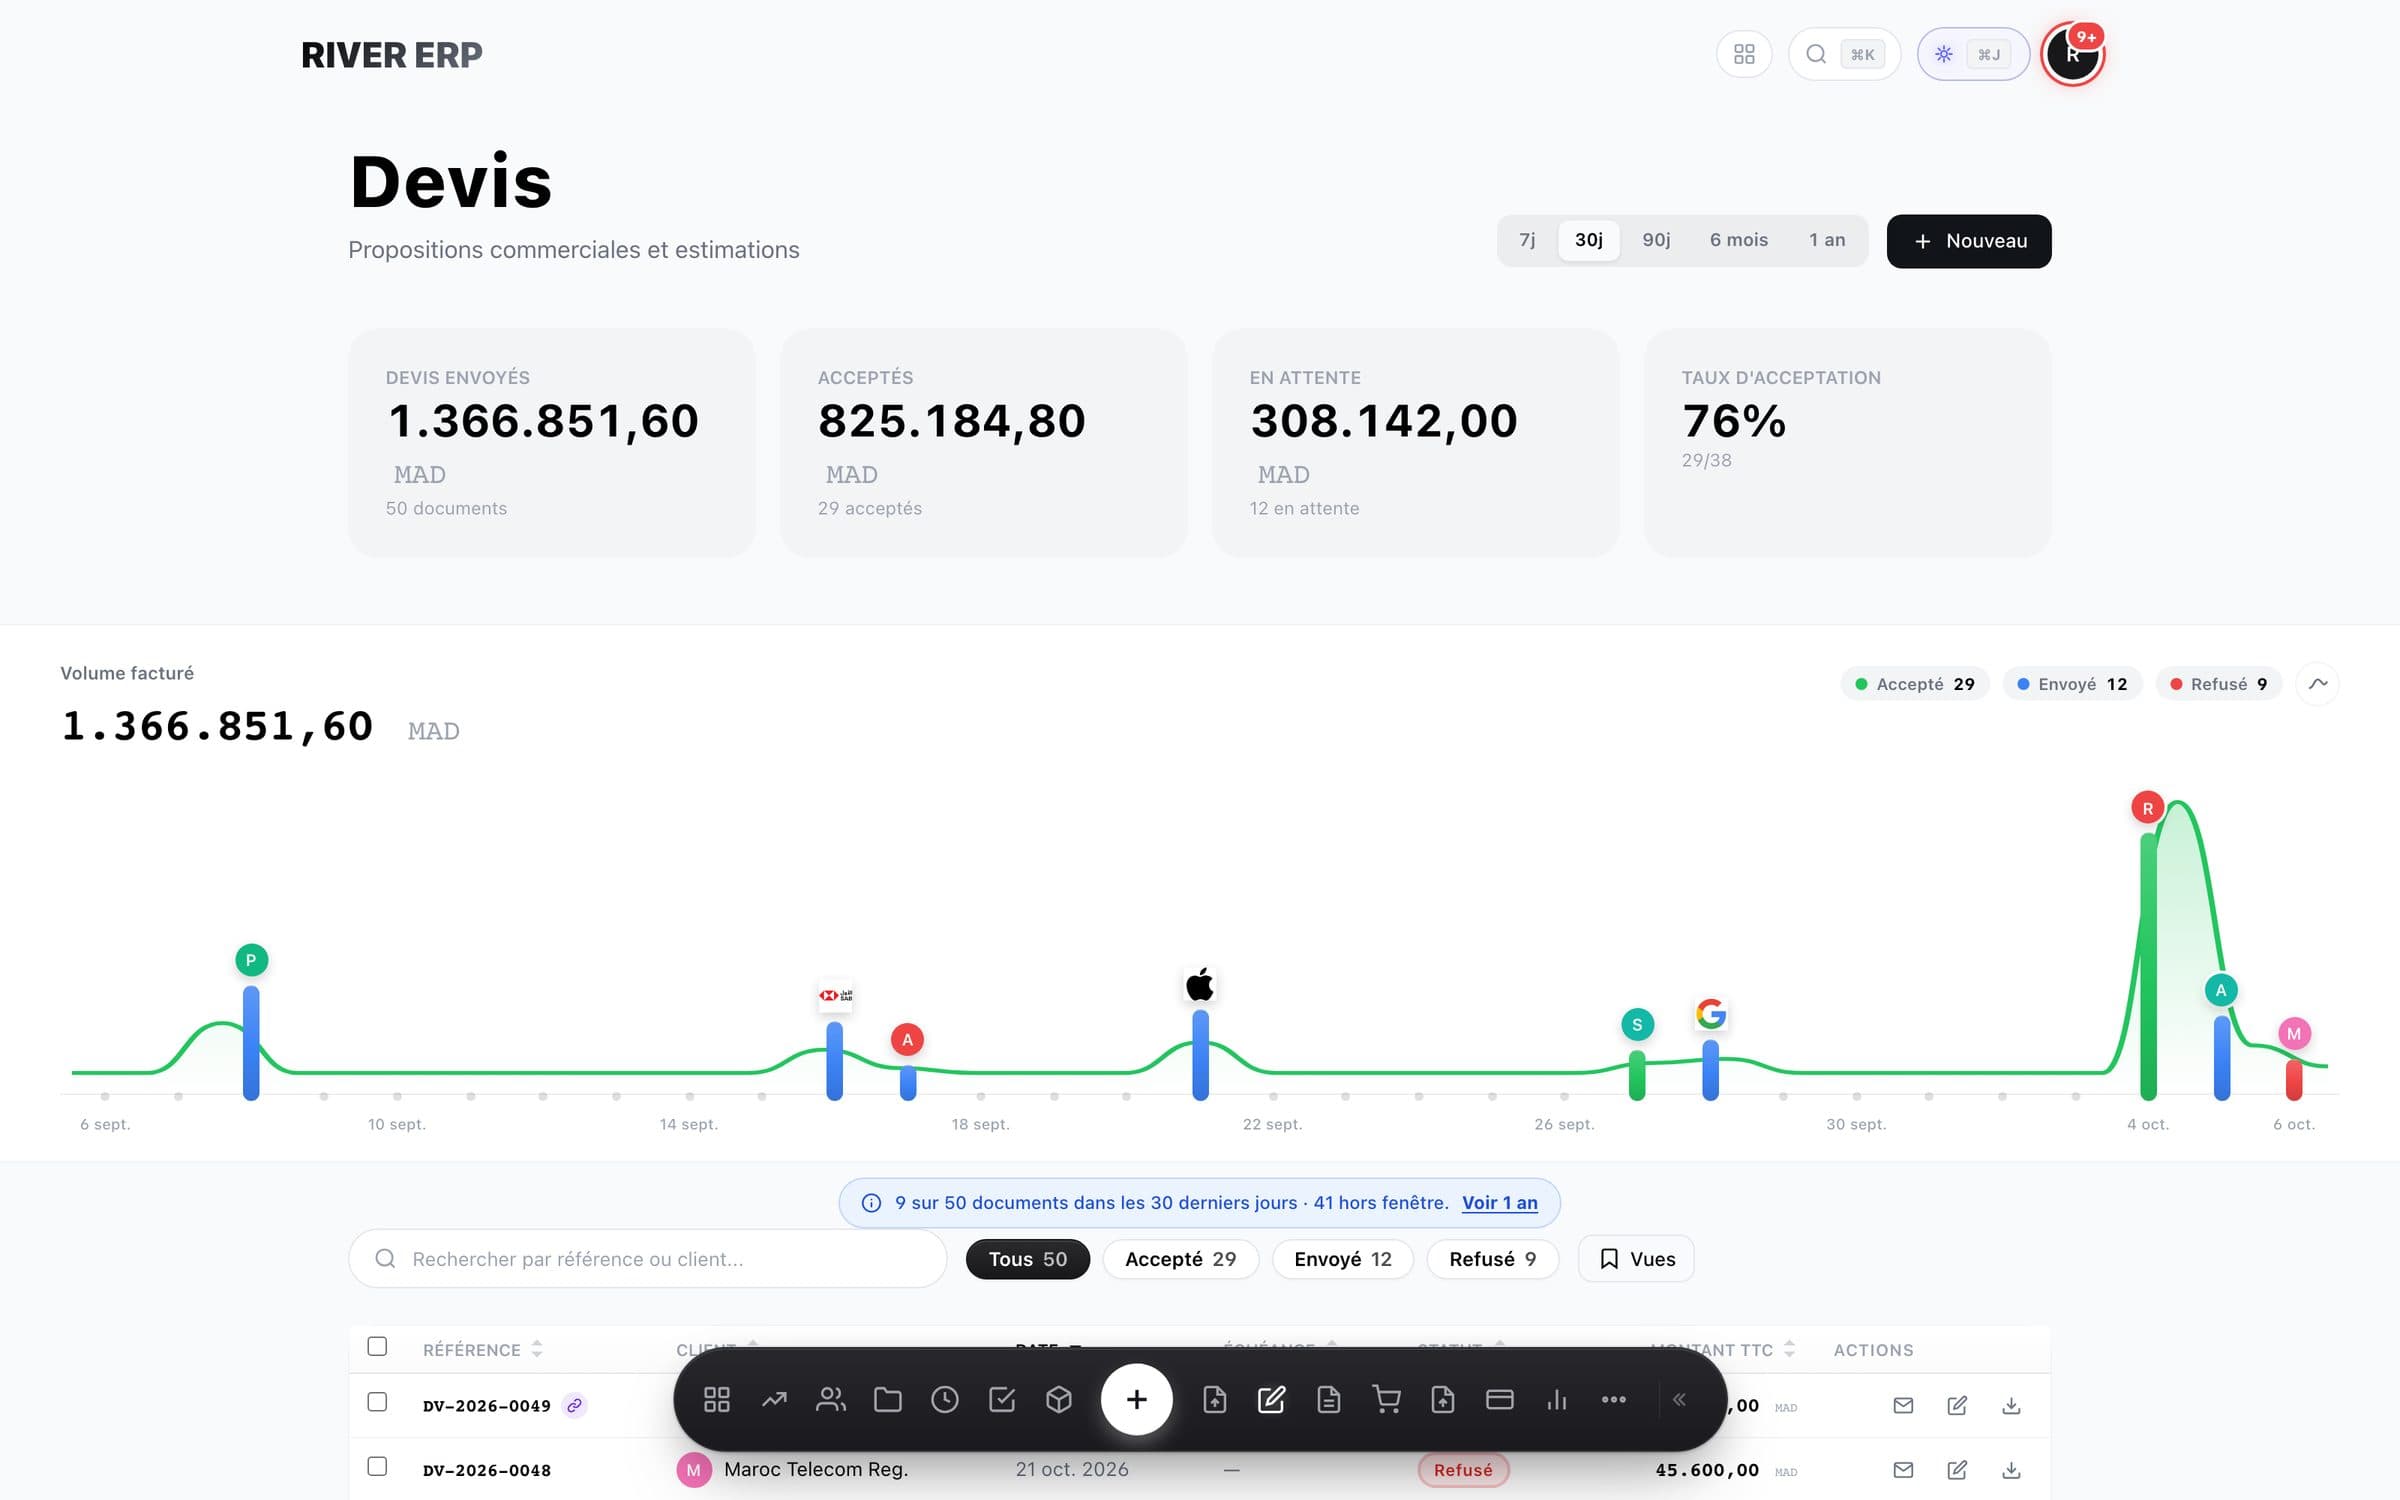Click the Apple logo marker on the chart
This screenshot has width=2400, height=1500.
[1200, 985]
